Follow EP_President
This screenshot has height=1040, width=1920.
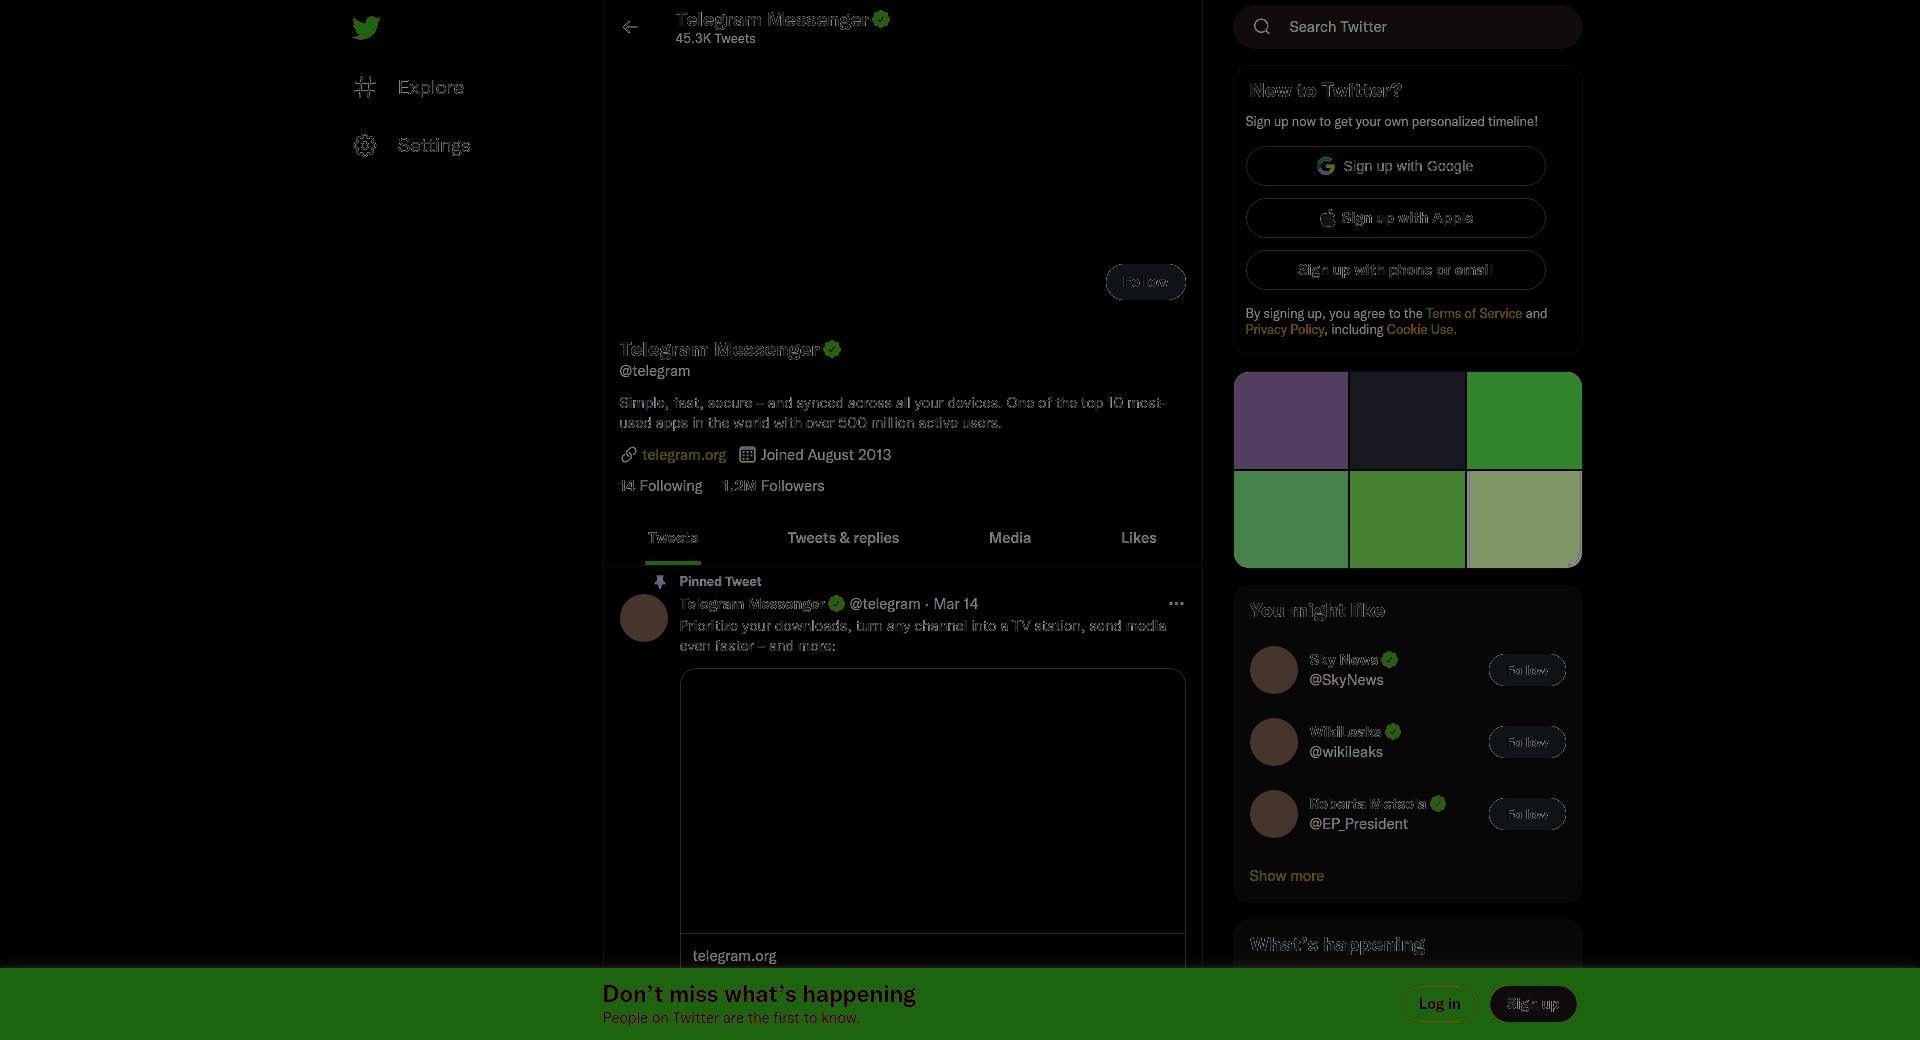tap(1527, 814)
